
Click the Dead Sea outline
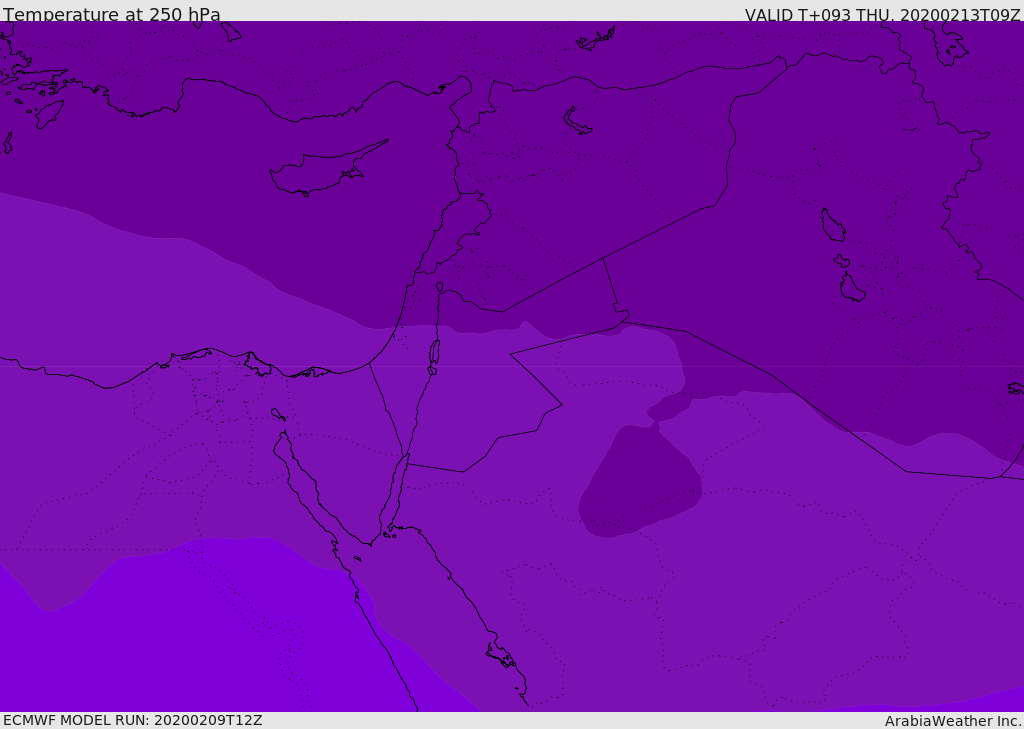click(434, 353)
